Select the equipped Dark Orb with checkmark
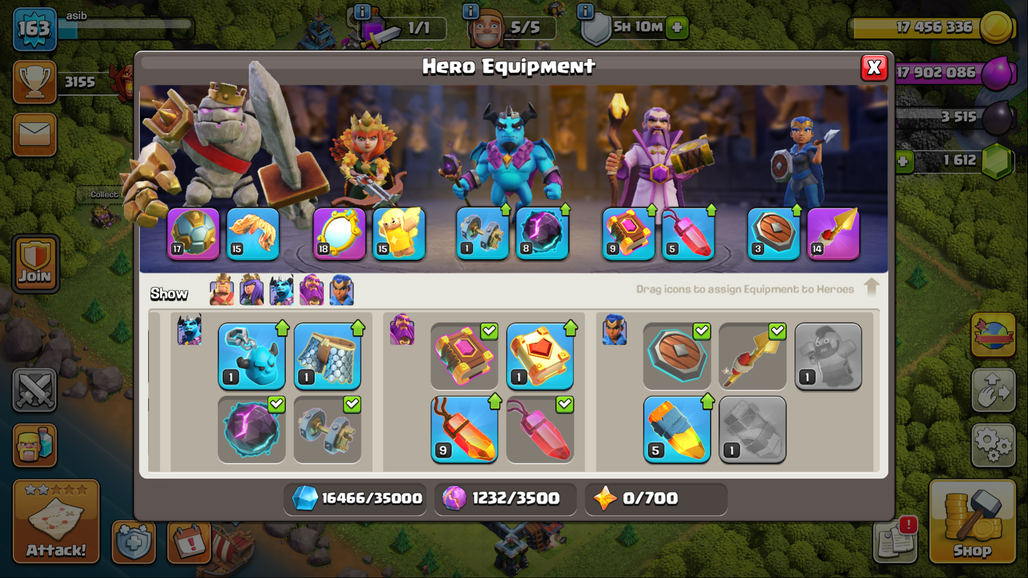Image resolution: width=1028 pixels, height=578 pixels. 252,430
